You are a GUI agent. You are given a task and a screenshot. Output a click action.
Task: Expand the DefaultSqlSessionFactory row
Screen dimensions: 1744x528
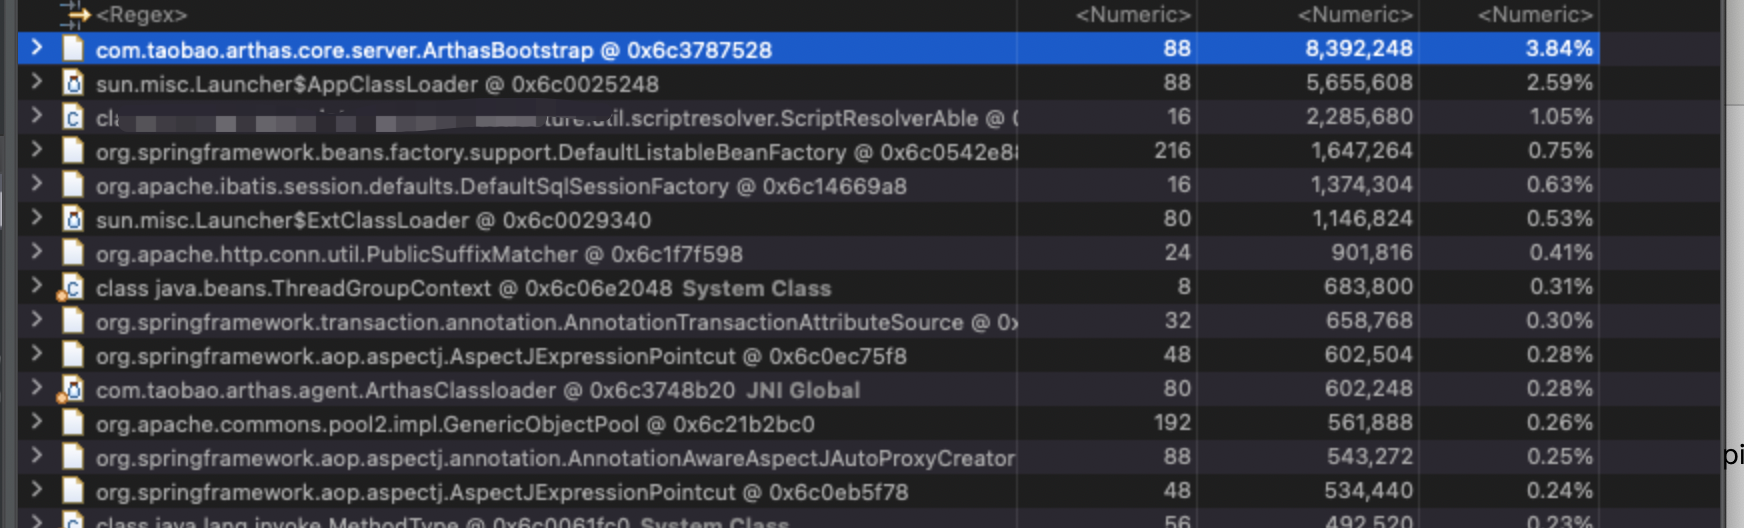[x=37, y=184]
